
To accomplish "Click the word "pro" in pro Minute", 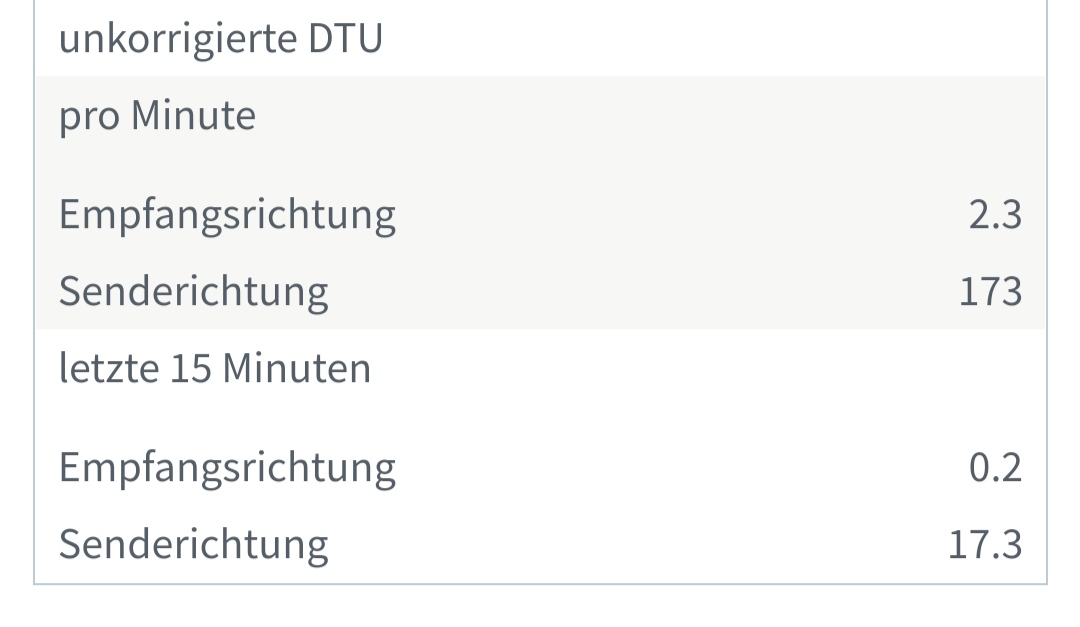I will (89, 117).
